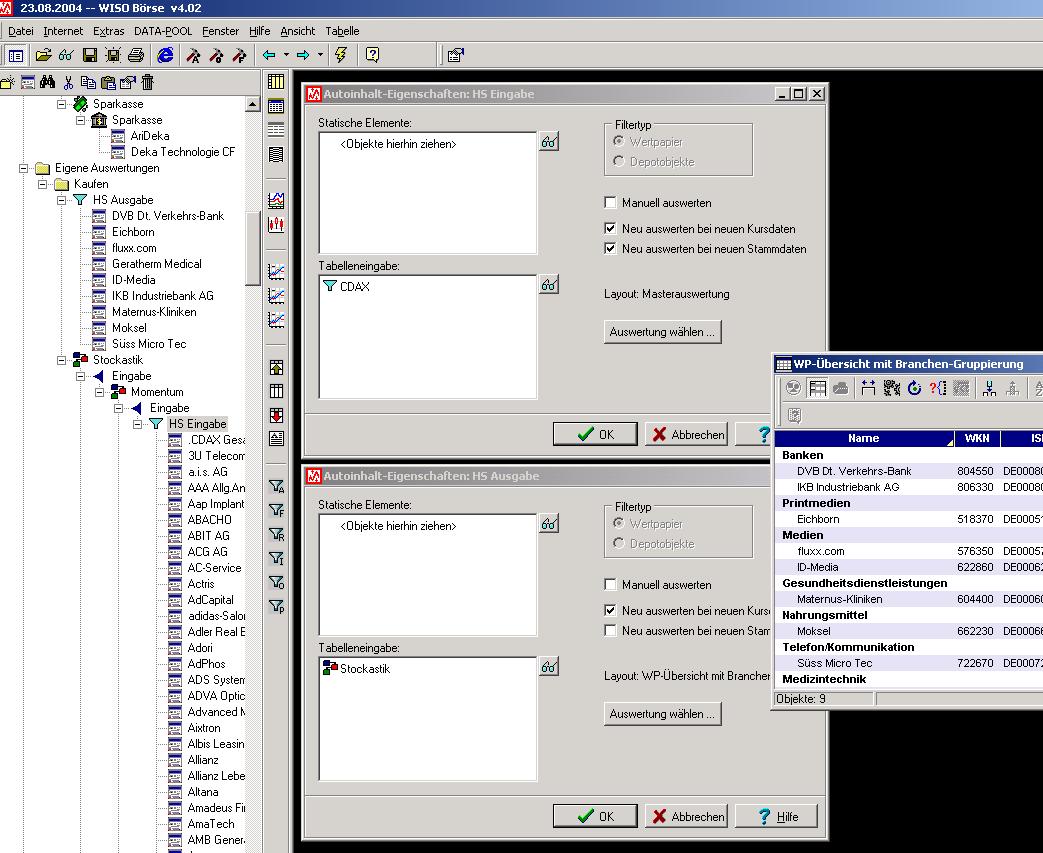Click the scissors cut icon
The image size is (1043, 853).
pyautogui.click(x=69, y=83)
